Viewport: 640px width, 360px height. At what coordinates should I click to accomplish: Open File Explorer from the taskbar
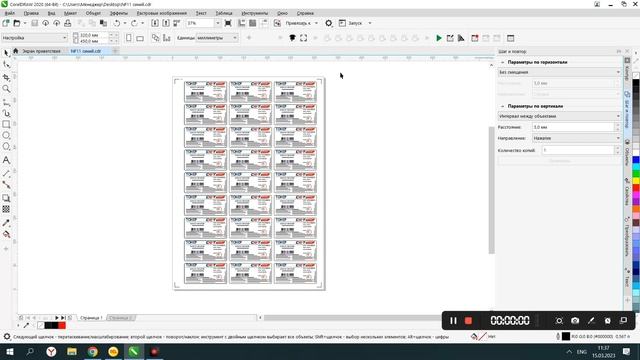[72, 351]
